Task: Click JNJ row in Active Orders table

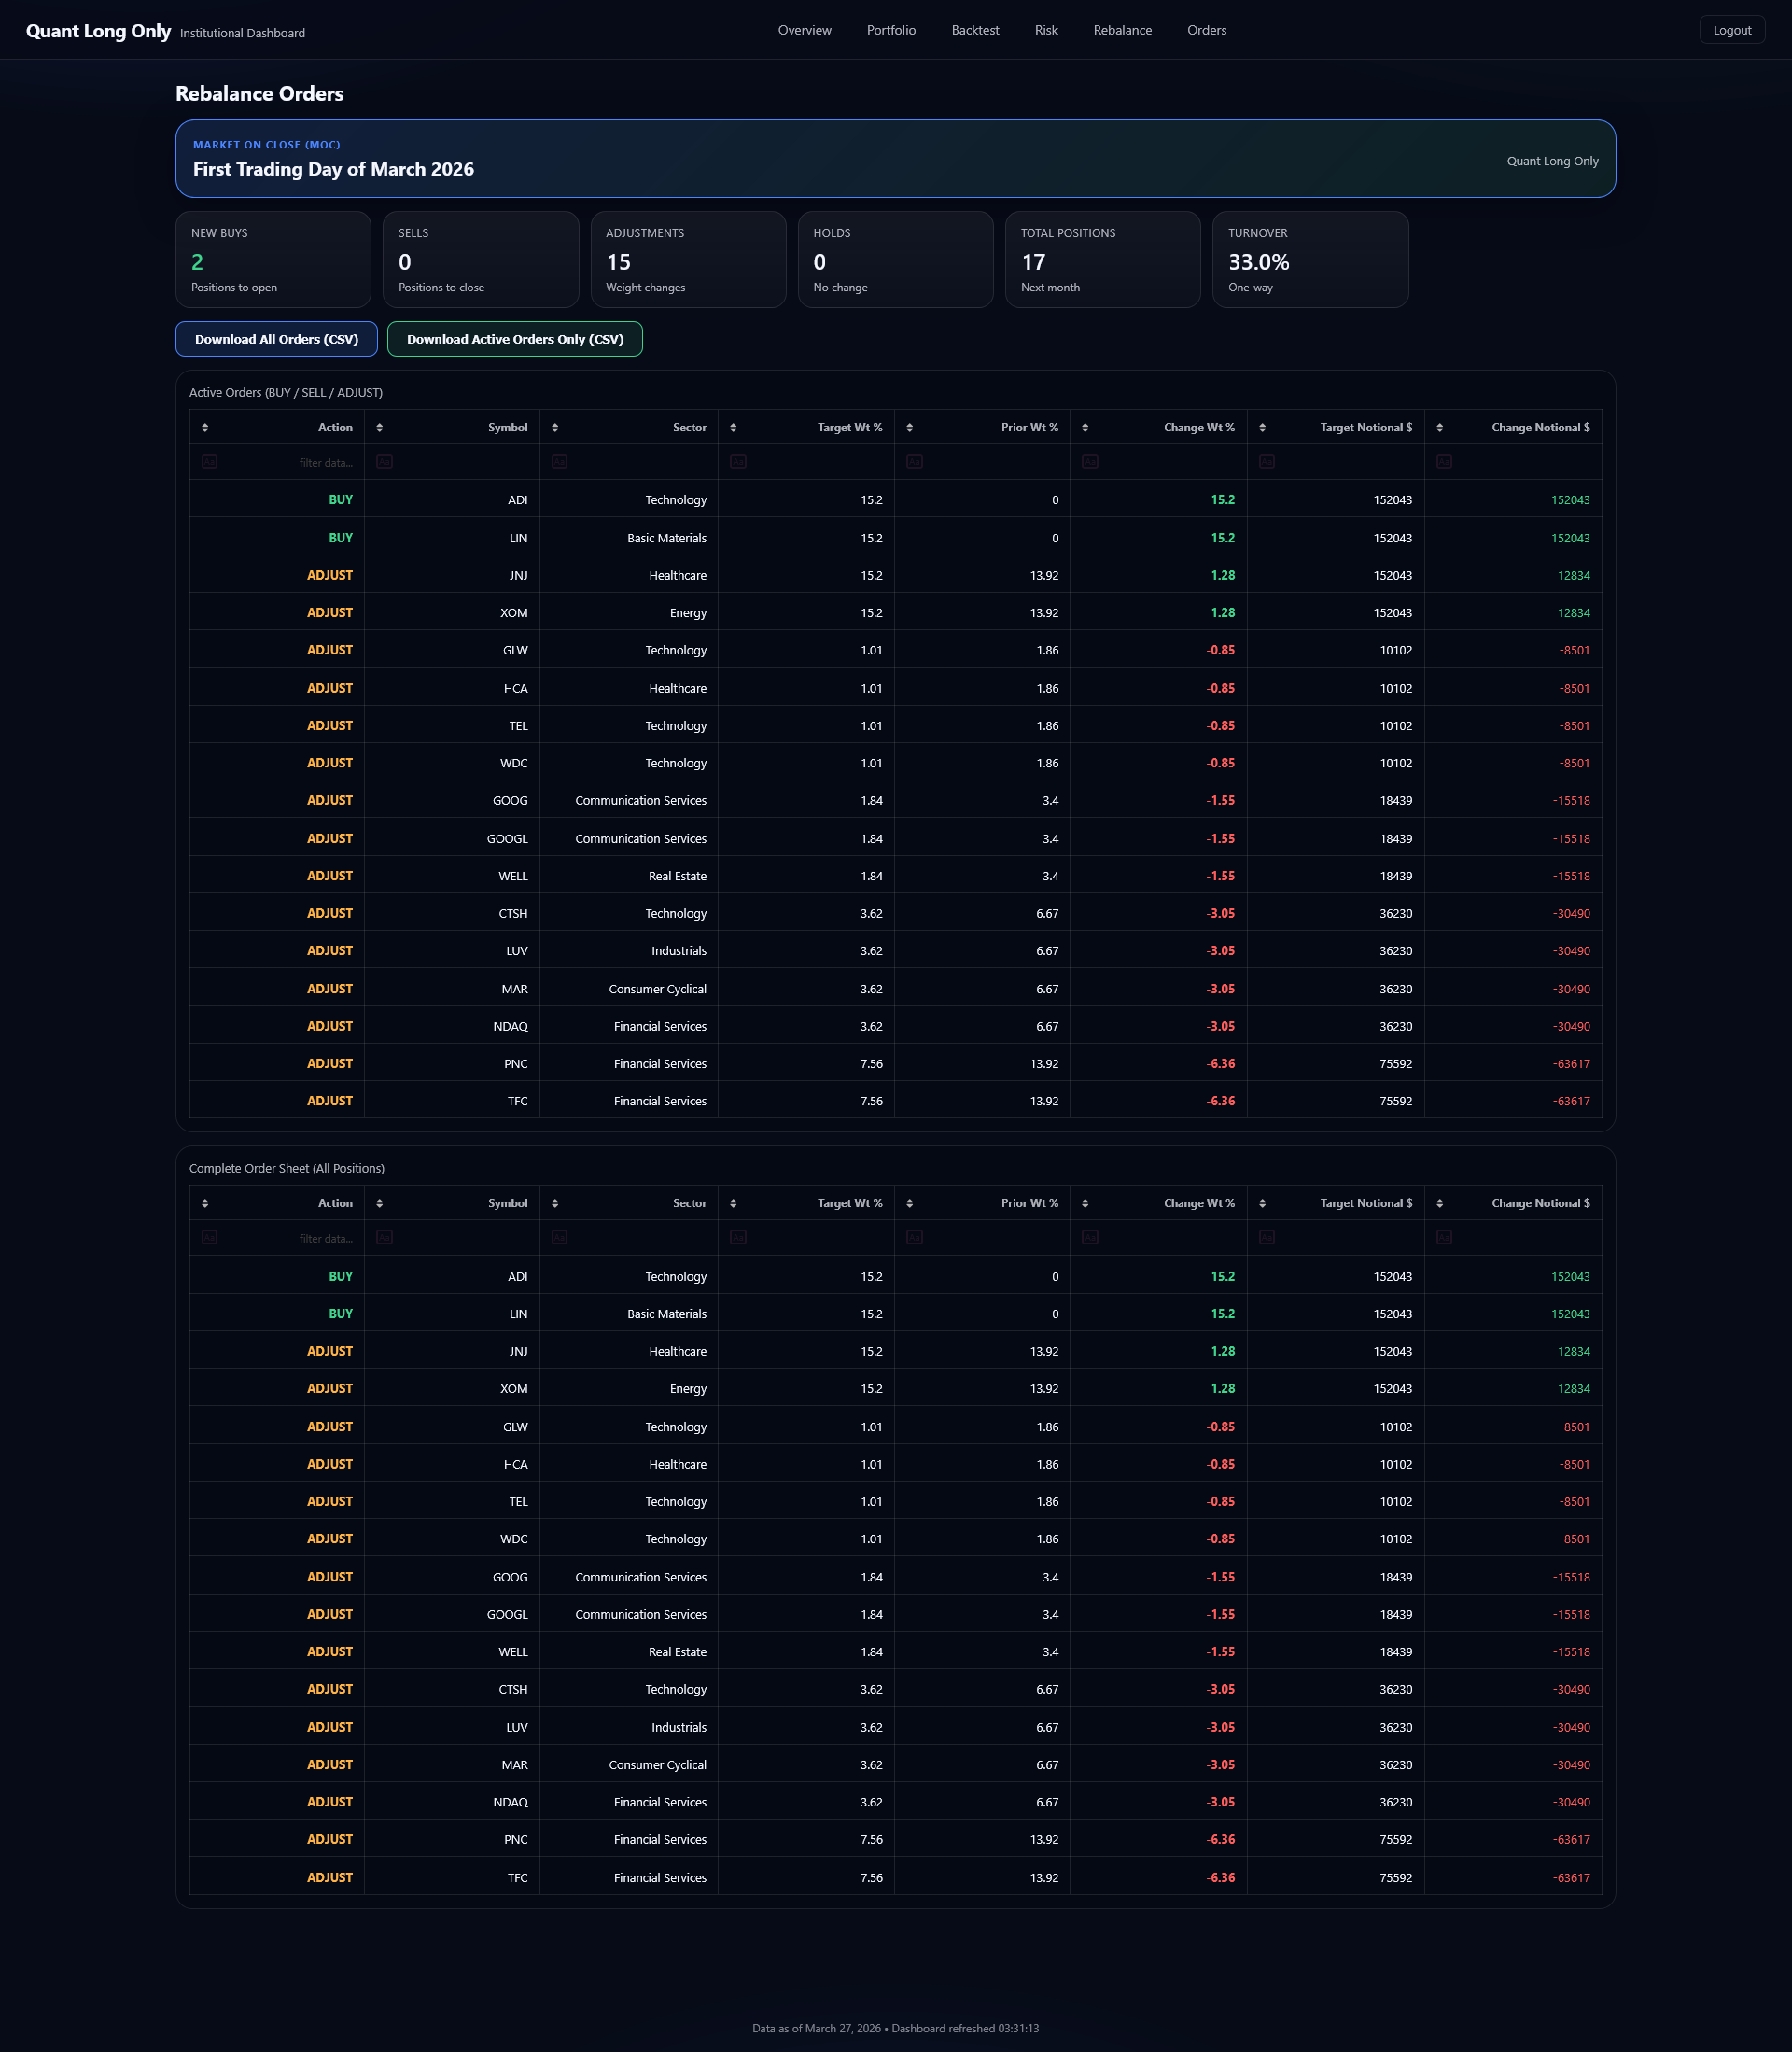Action: [895, 575]
